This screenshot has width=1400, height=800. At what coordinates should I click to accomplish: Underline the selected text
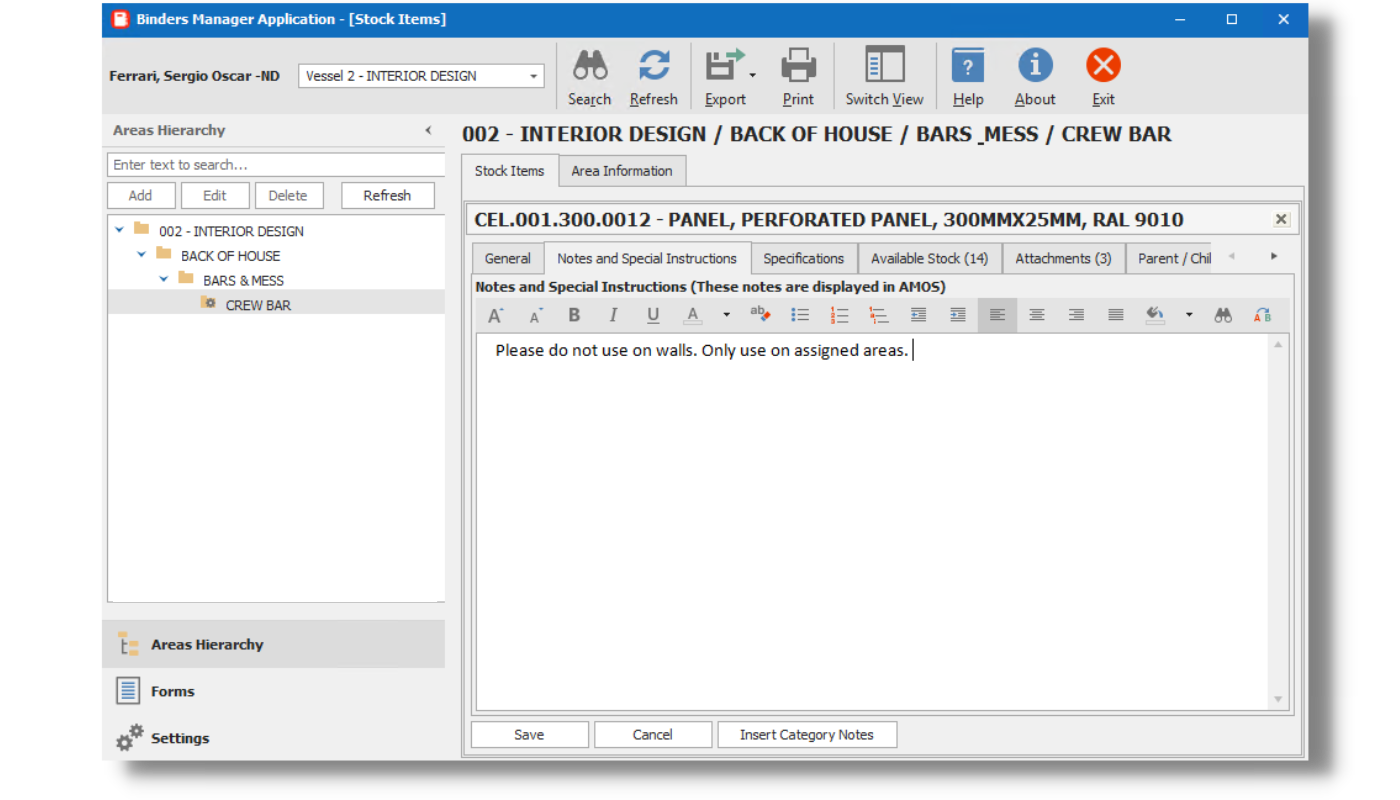click(x=652, y=314)
